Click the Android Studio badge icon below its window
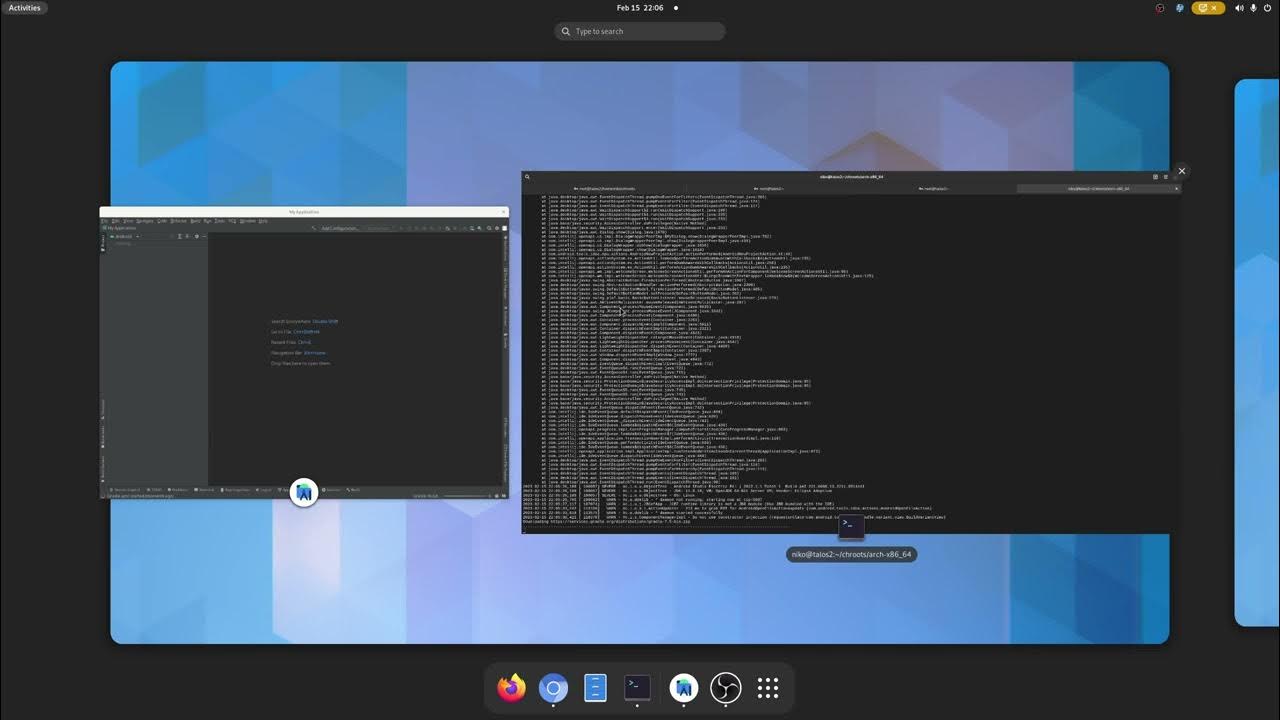This screenshot has height=720, width=1280. pyautogui.click(x=304, y=492)
